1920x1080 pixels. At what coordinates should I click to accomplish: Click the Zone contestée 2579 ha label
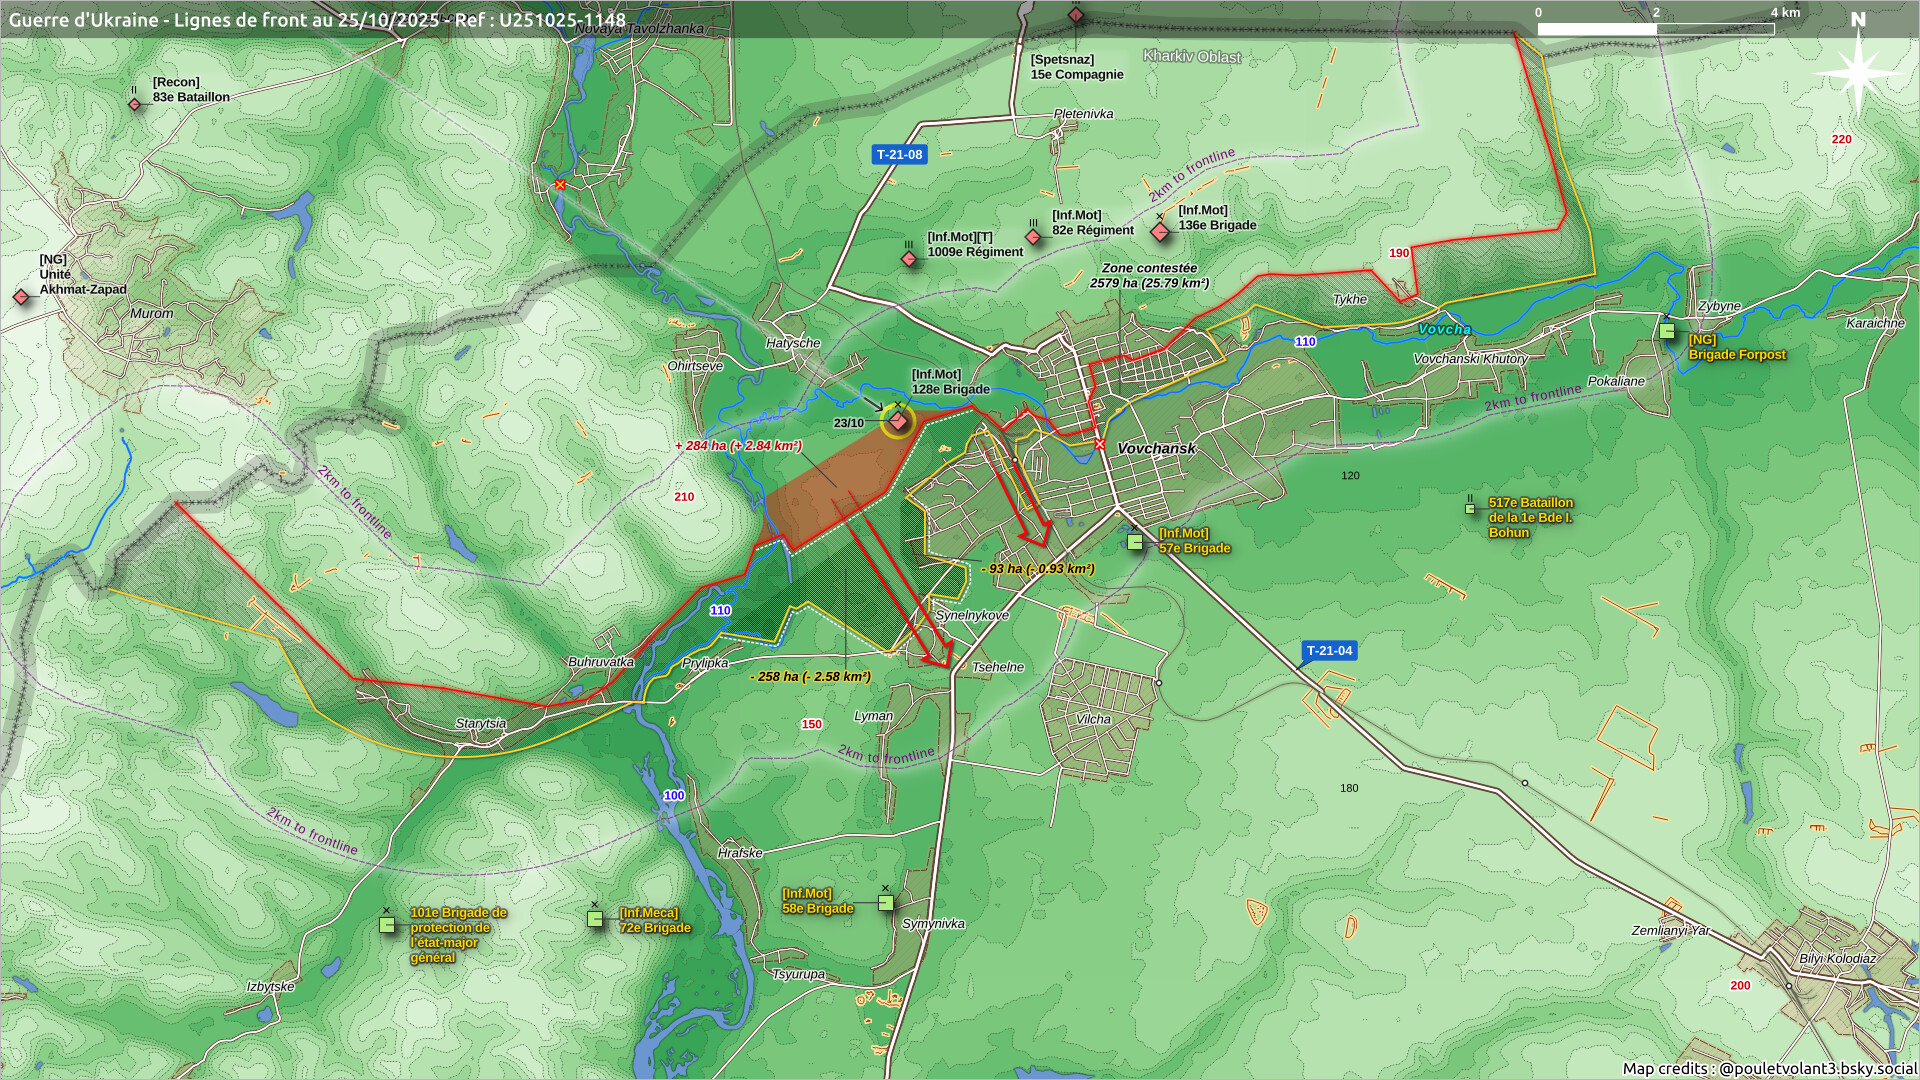point(1149,275)
